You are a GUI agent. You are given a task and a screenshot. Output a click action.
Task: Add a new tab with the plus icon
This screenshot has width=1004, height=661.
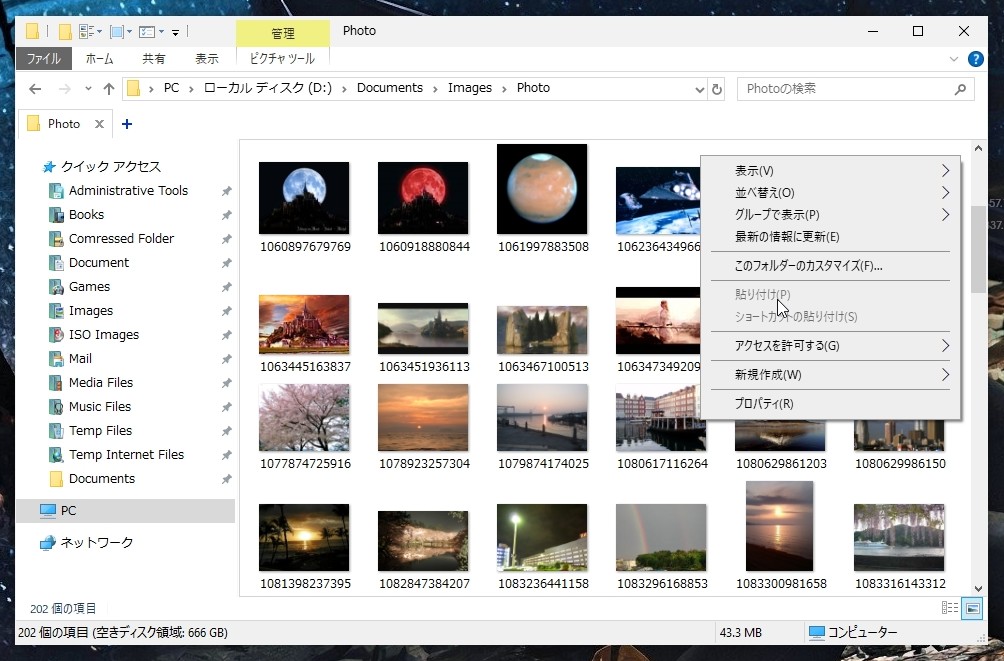(126, 124)
